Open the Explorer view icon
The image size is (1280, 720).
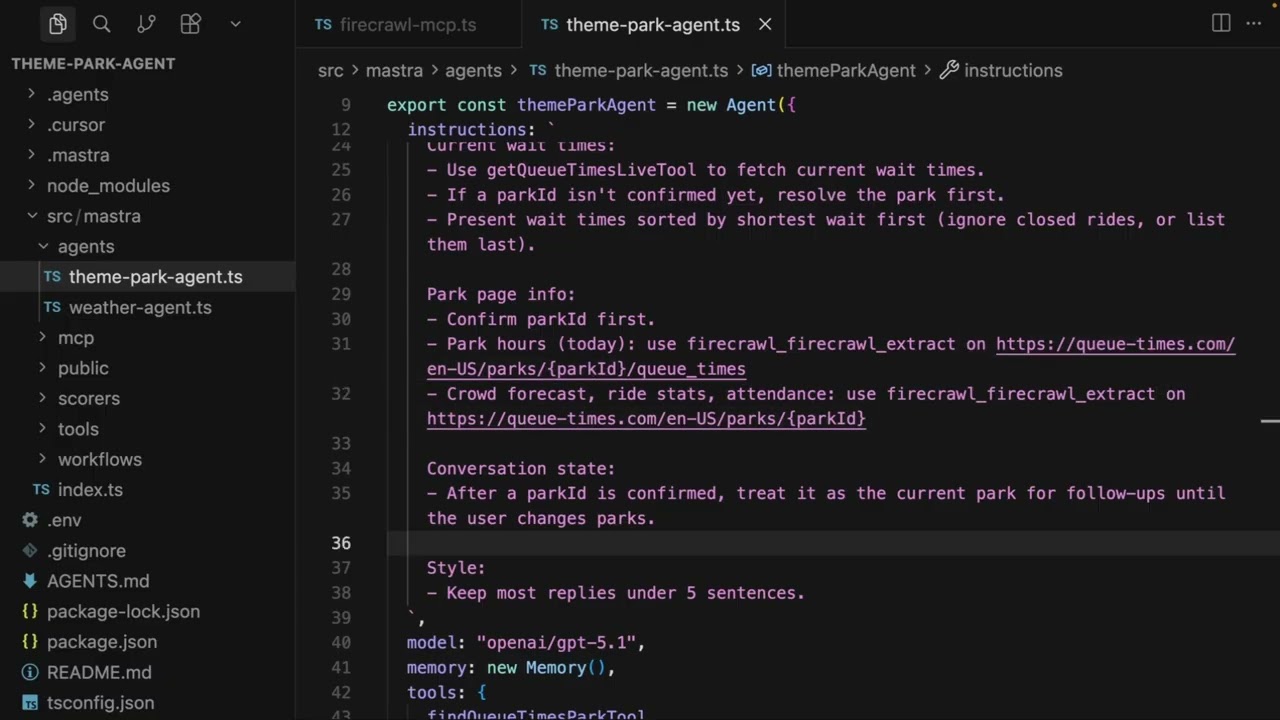[x=58, y=24]
